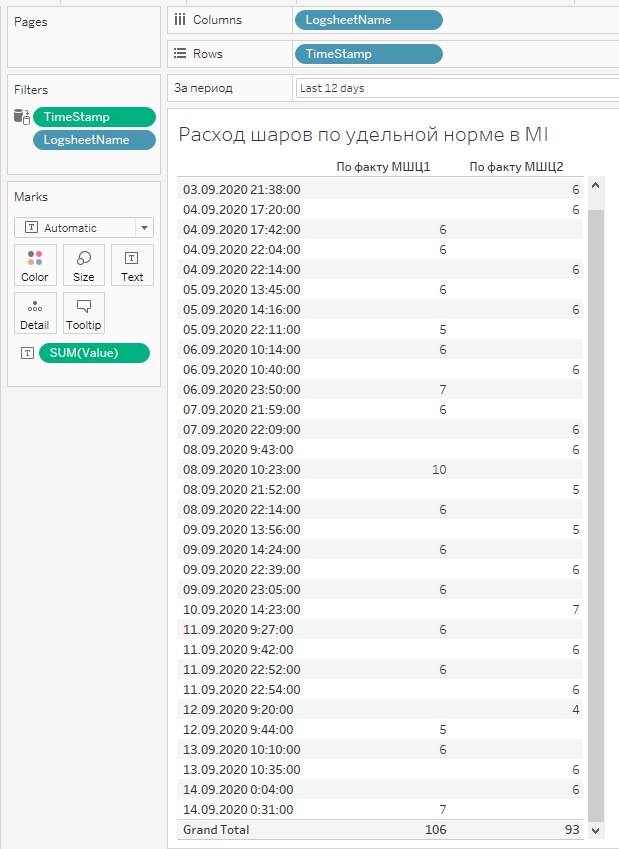Select row 14.09.2020 0:31:00
This screenshot has height=849, width=619.
click(380, 809)
